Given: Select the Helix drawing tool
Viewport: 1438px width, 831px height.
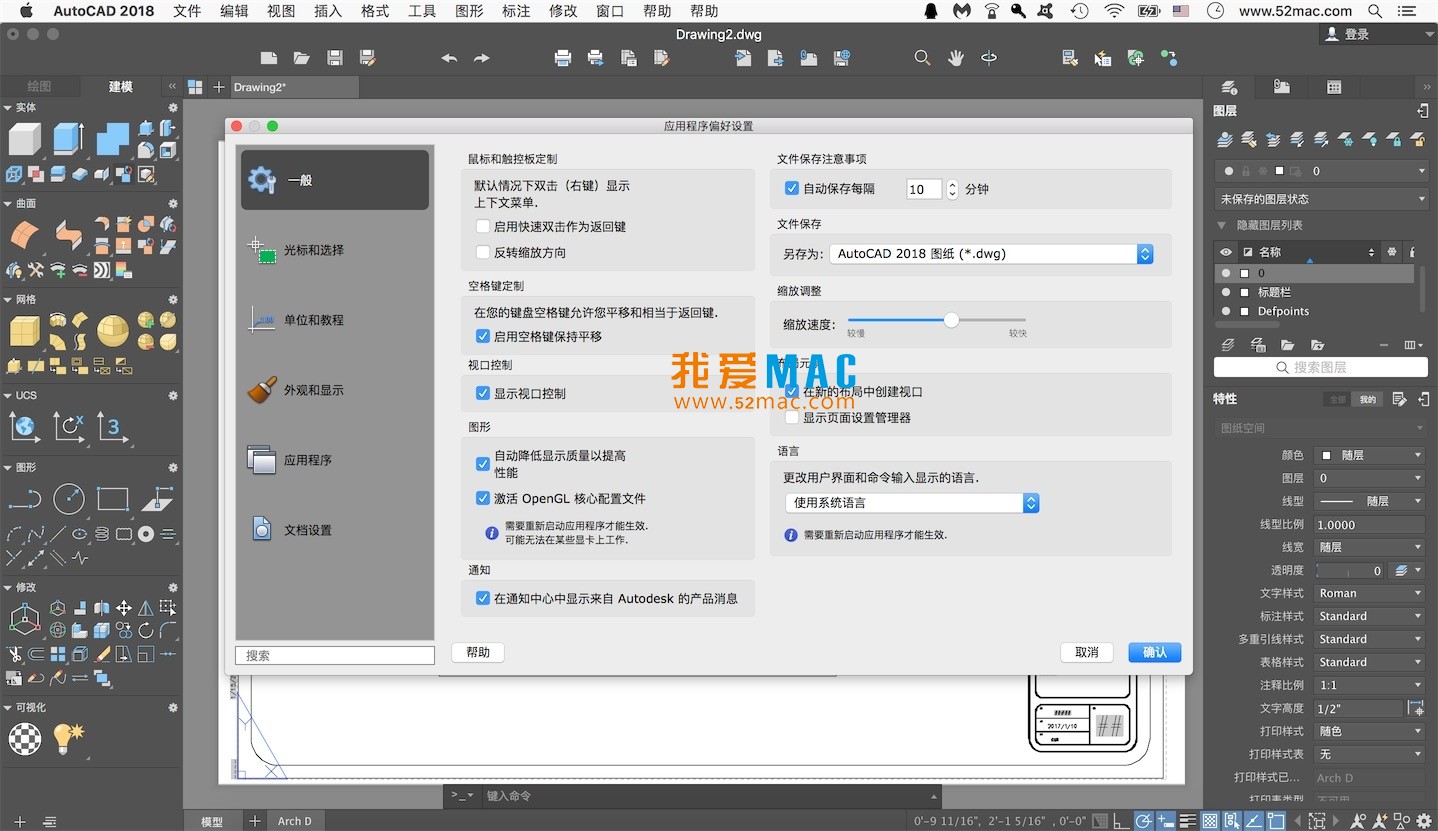Looking at the screenshot, I should pos(102,534).
